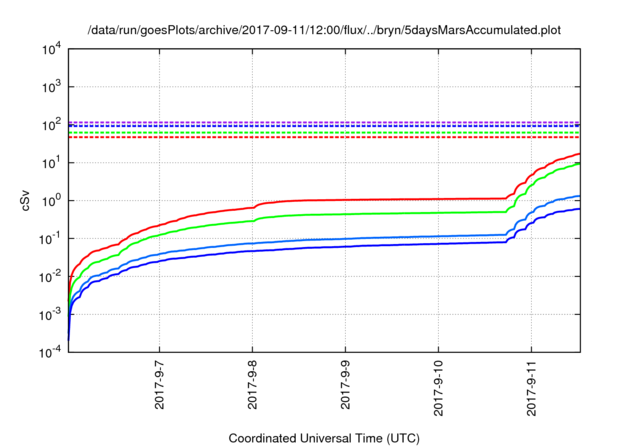Click the dashed red threshold line
Viewport: 640px width, 448px height.
click(324, 138)
